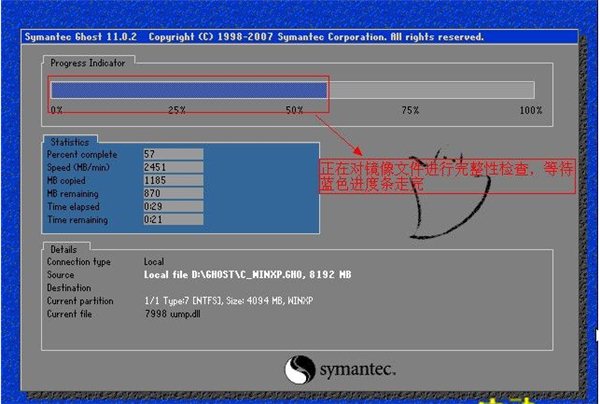The image size is (600, 404).
Task: Click the MB remaining value 870
Action: (173, 193)
